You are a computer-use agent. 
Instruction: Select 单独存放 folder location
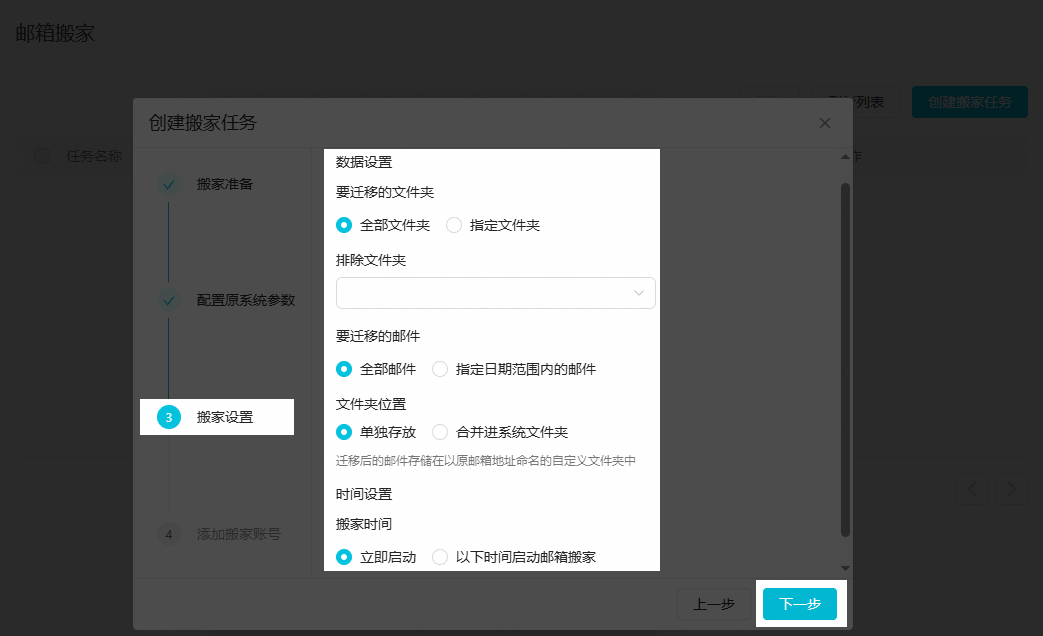coord(376,432)
